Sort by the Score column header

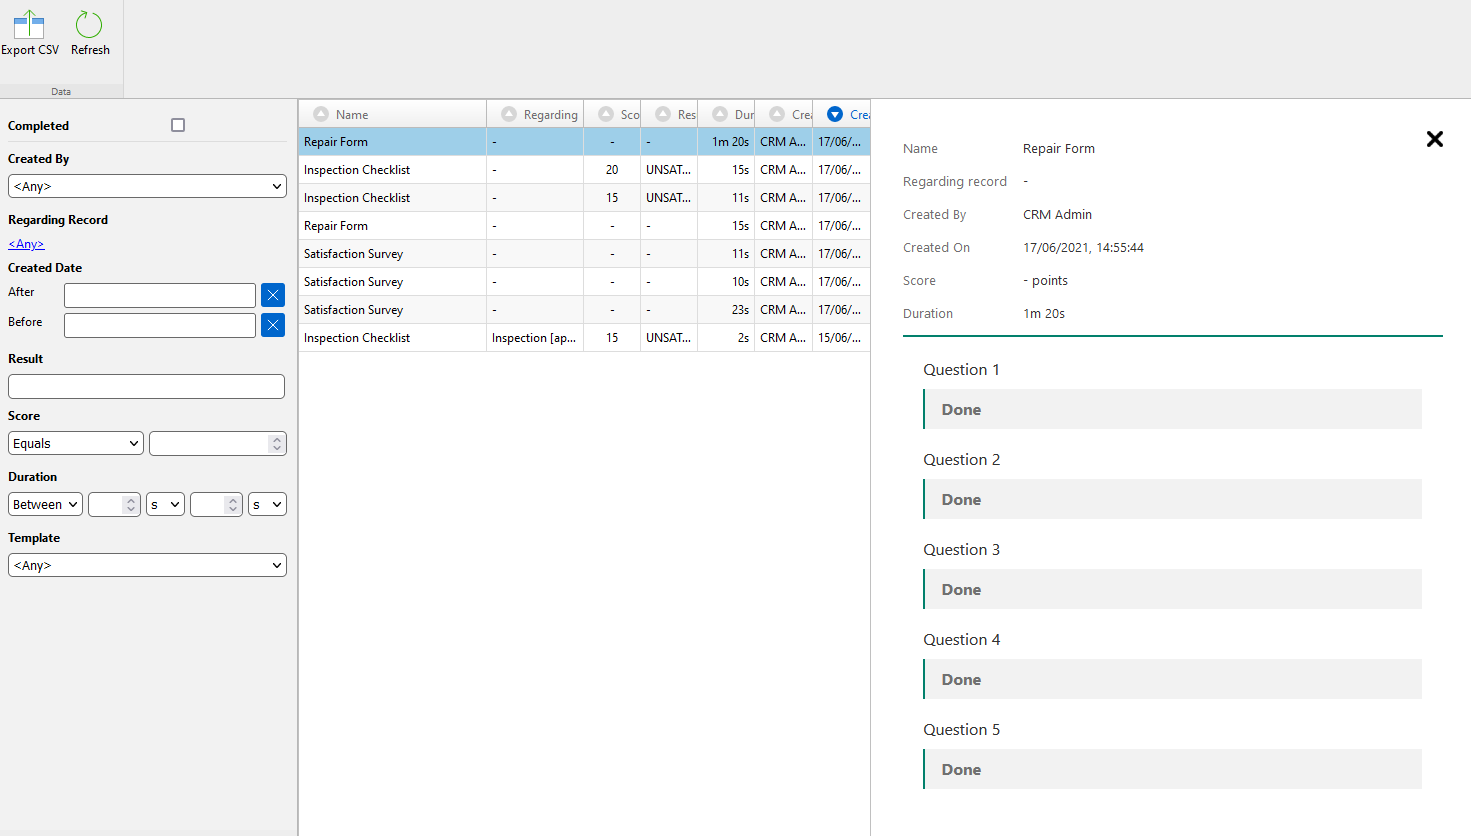click(628, 115)
